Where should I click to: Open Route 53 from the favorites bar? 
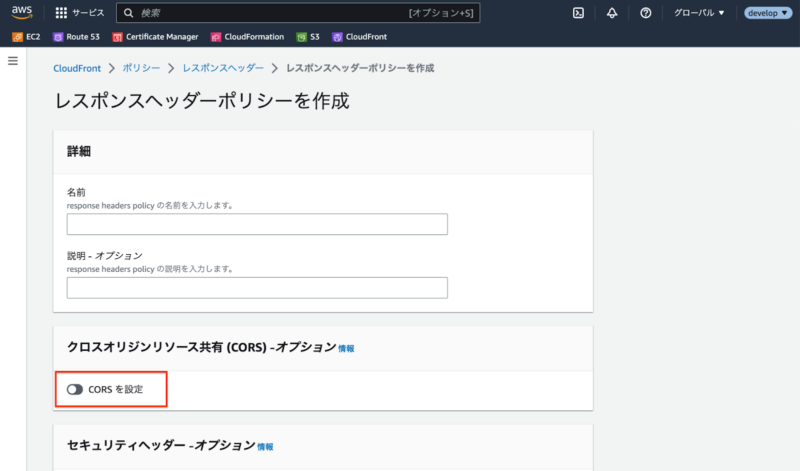(x=76, y=37)
